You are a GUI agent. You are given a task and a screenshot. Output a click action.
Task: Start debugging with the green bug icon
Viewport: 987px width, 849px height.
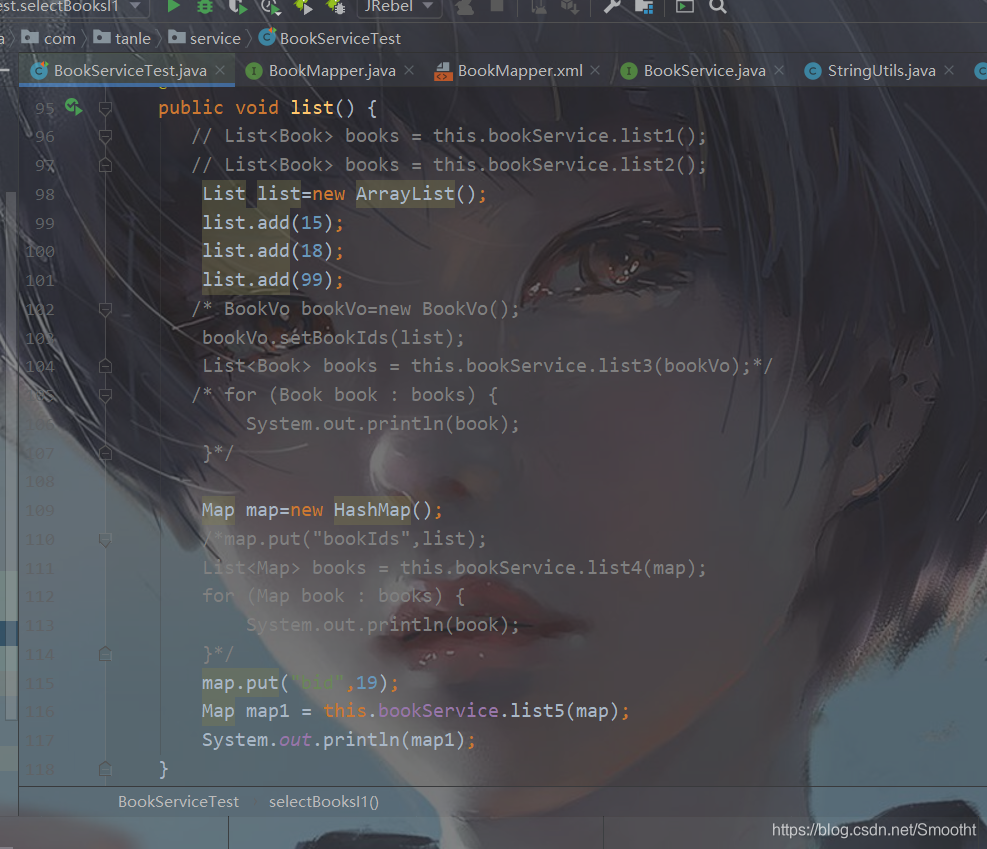point(205,6)
